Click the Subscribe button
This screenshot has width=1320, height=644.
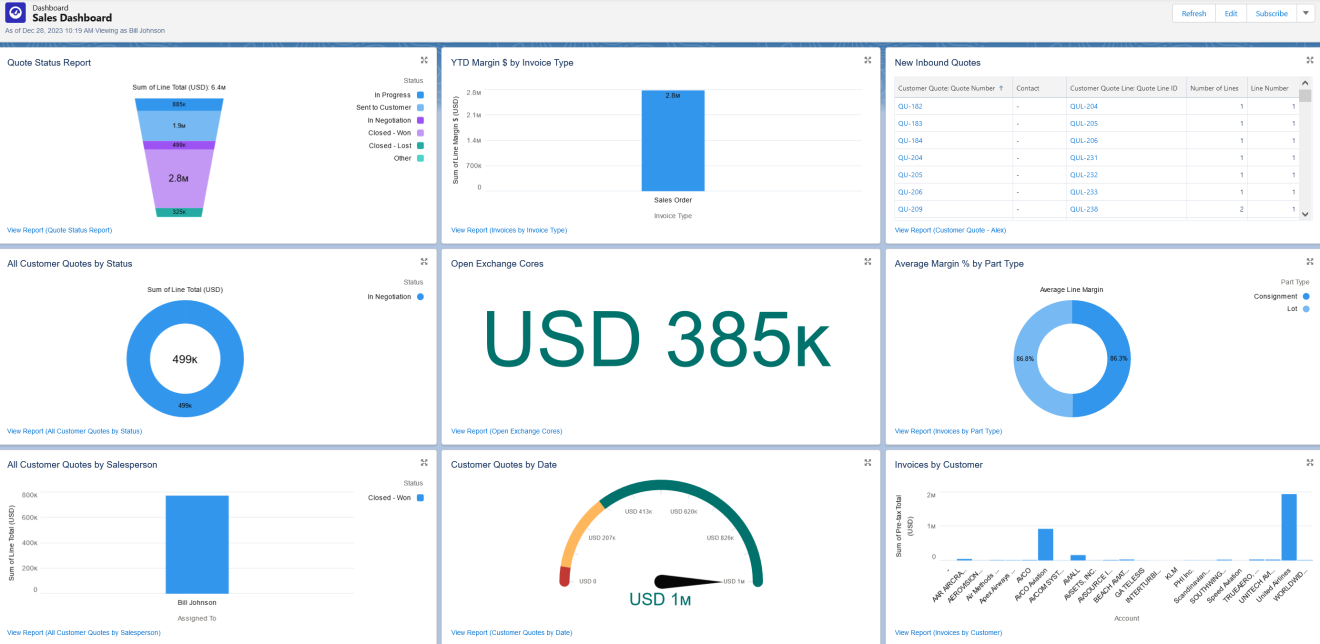click(1271, 13)
